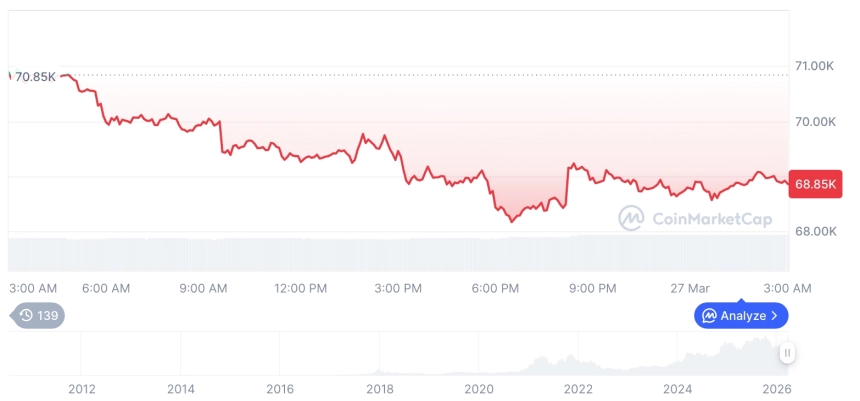
Task: Select 2022 on the year navigator
Action: click(577, 389)
